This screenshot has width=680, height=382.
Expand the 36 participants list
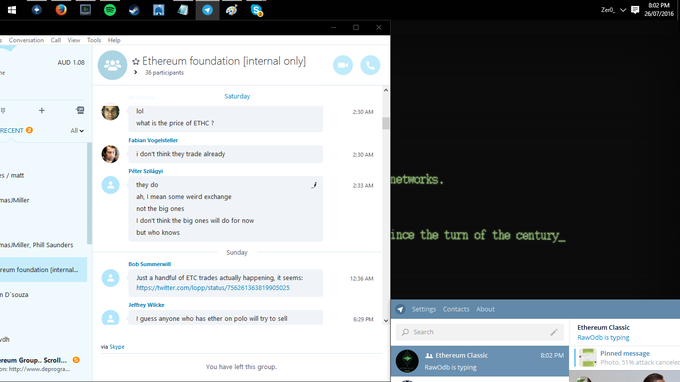[135, 72]
